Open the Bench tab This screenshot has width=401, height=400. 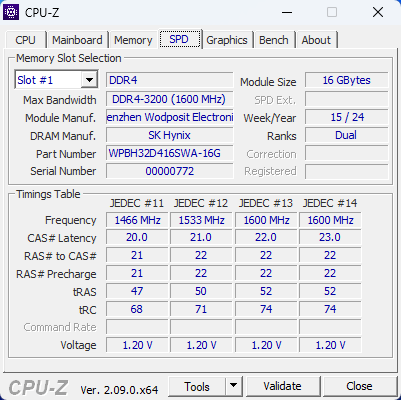274,40
